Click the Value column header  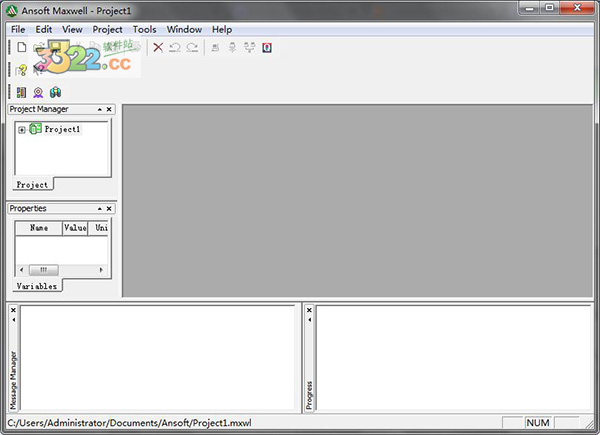pos(75,228)
